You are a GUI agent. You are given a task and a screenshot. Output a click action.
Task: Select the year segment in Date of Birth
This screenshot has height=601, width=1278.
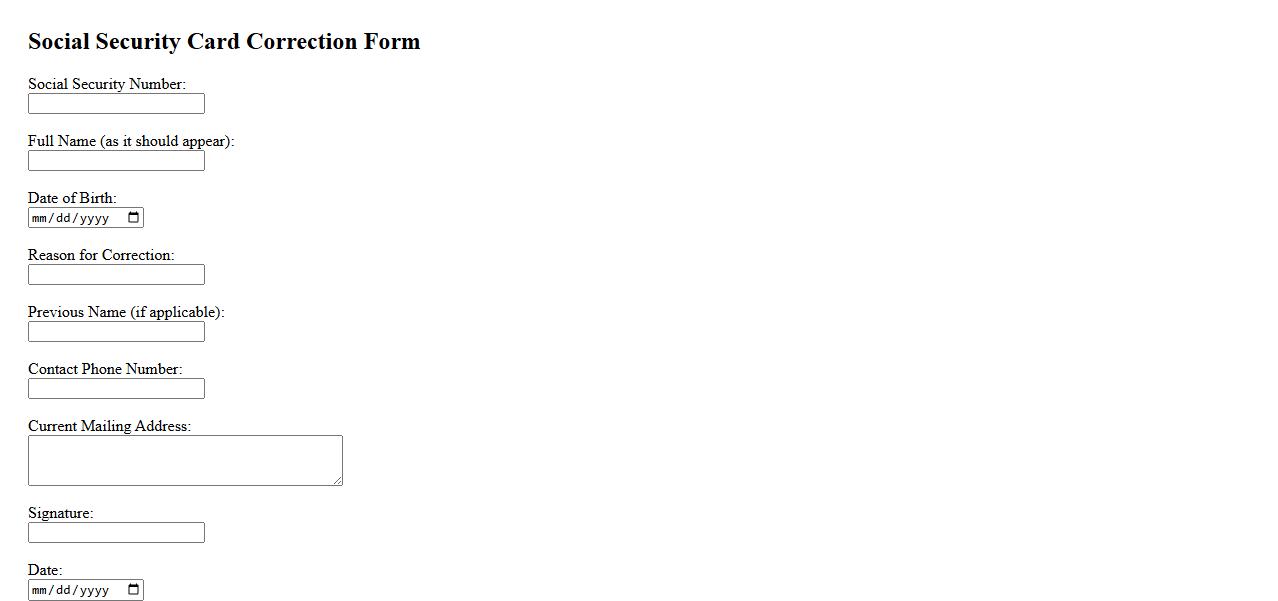[94, 218]
